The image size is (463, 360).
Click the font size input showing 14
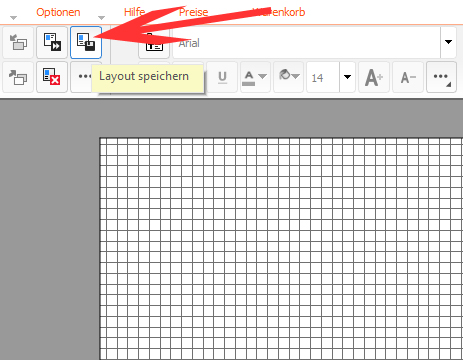[x=323, y=77]
